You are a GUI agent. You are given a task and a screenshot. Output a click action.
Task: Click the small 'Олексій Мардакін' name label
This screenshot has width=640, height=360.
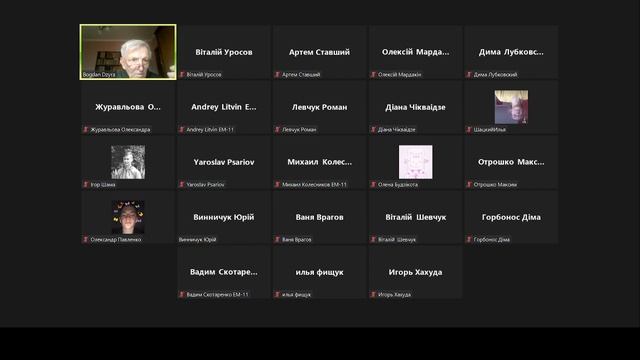click(x=400, y=75)
